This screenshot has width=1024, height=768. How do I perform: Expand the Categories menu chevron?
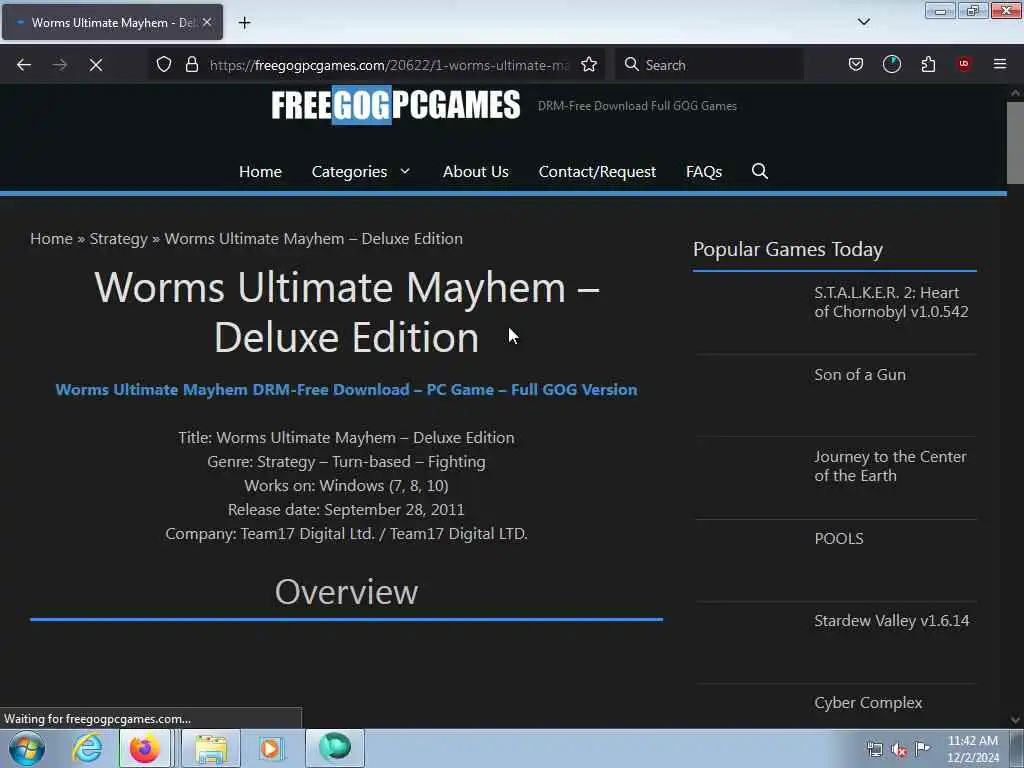(x=405, y=171)
